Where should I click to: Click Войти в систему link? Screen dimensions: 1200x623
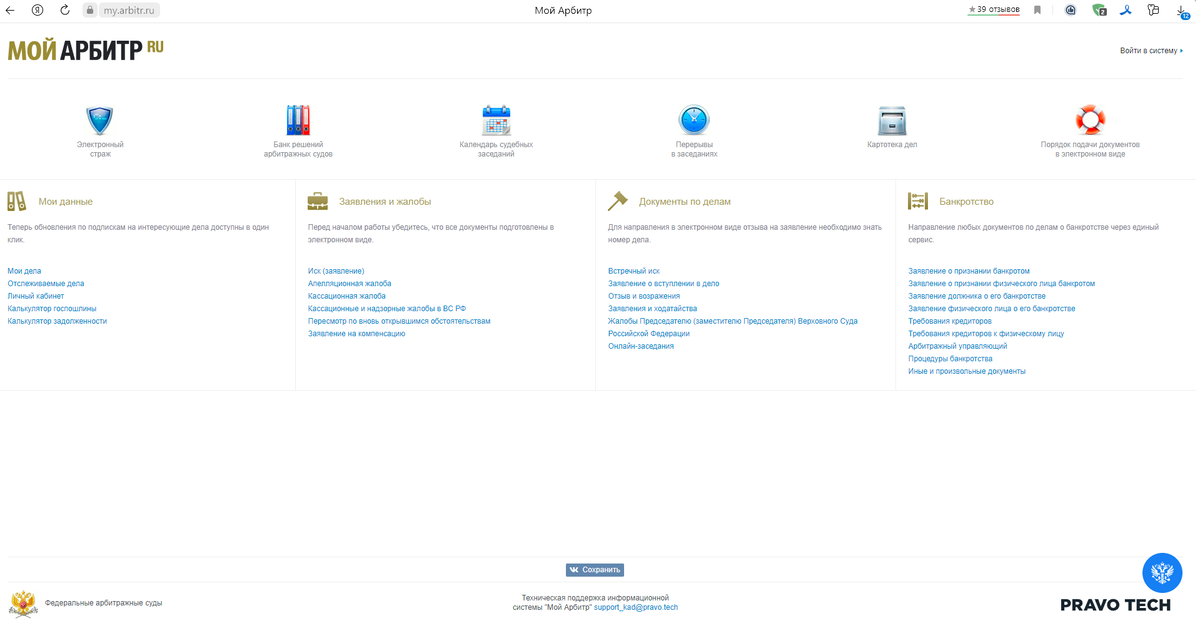pos(1151,50)
